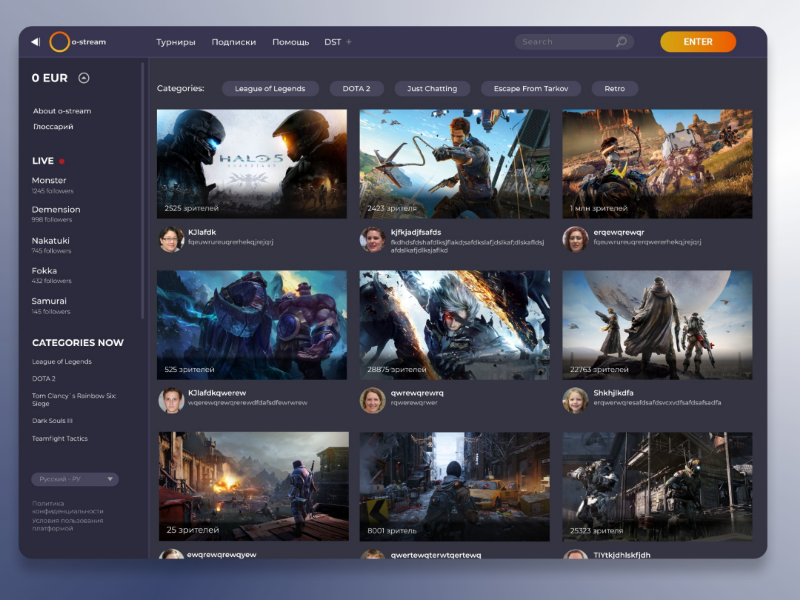Open the Monster channel from LIVE list
Image resolution: width=800 pixels, height=600 pixels.
pyautogui.click(x=47, y=180)
